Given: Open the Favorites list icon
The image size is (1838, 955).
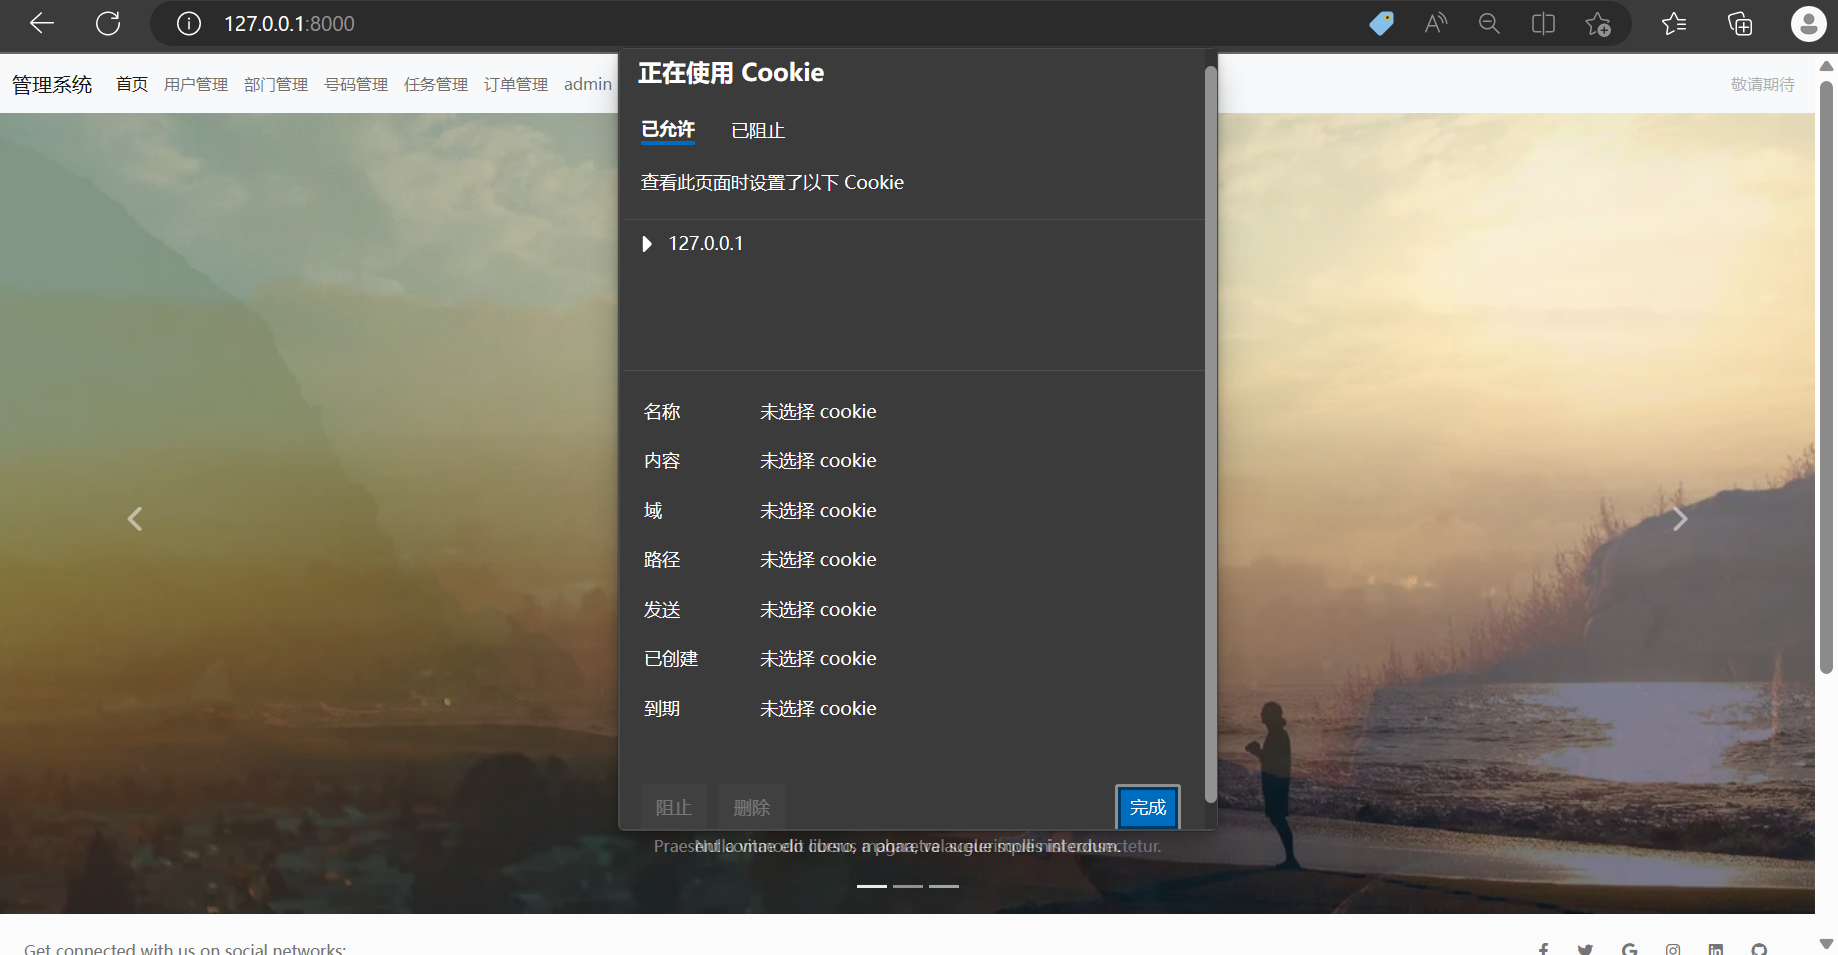Looking at the screenshot, I should [1674, 23].
